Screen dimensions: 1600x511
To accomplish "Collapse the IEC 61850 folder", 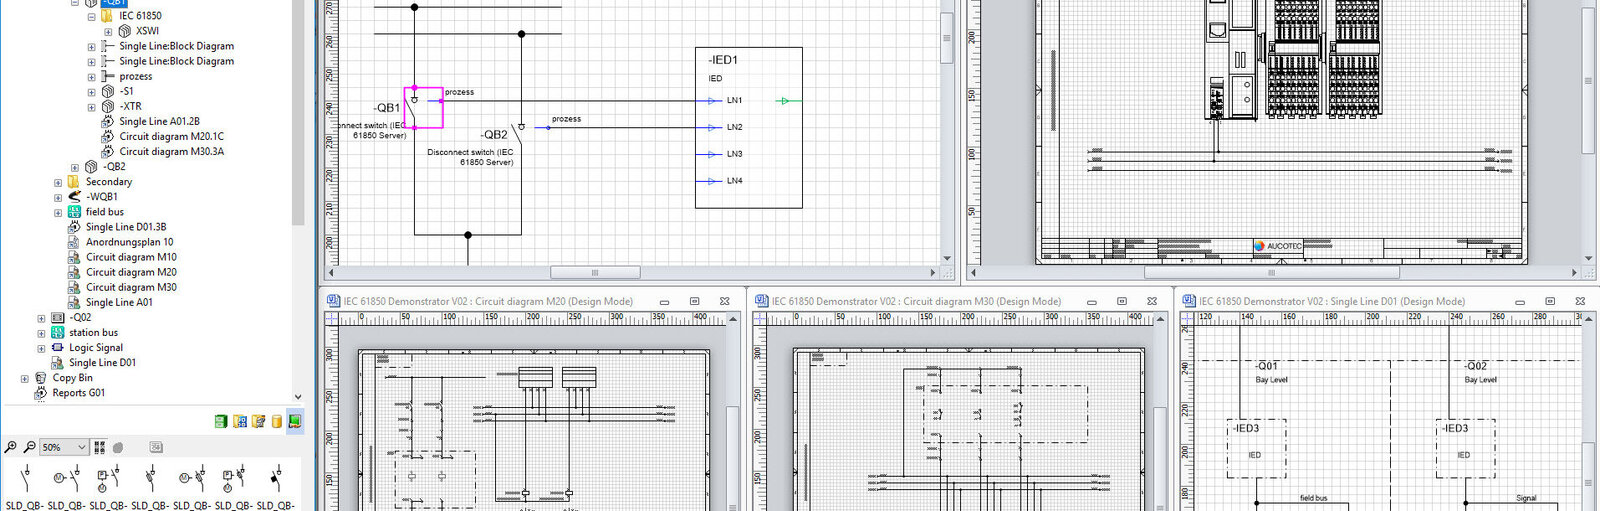I will point(92,17).
